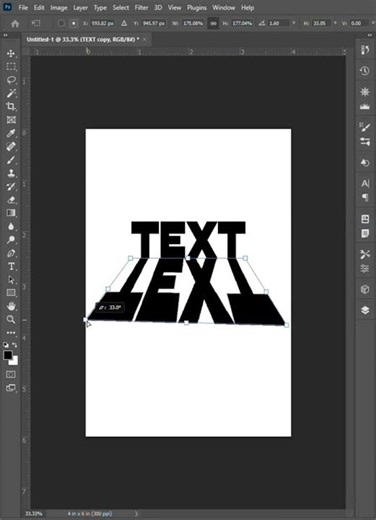Select the Gradient tool
The height and width of the screenshot is (520, 376).
[x=11, y=213]
